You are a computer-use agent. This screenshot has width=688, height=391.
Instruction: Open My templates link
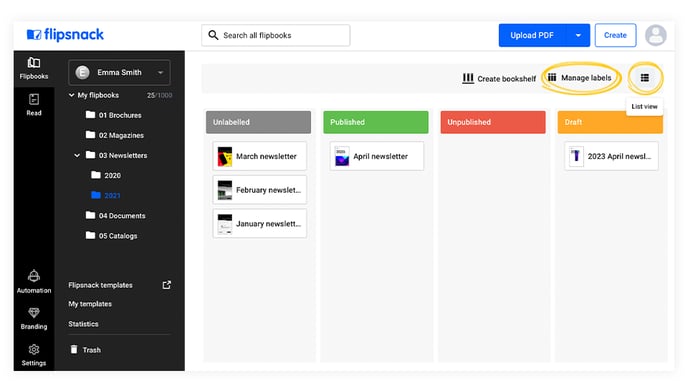pos(90,304)
